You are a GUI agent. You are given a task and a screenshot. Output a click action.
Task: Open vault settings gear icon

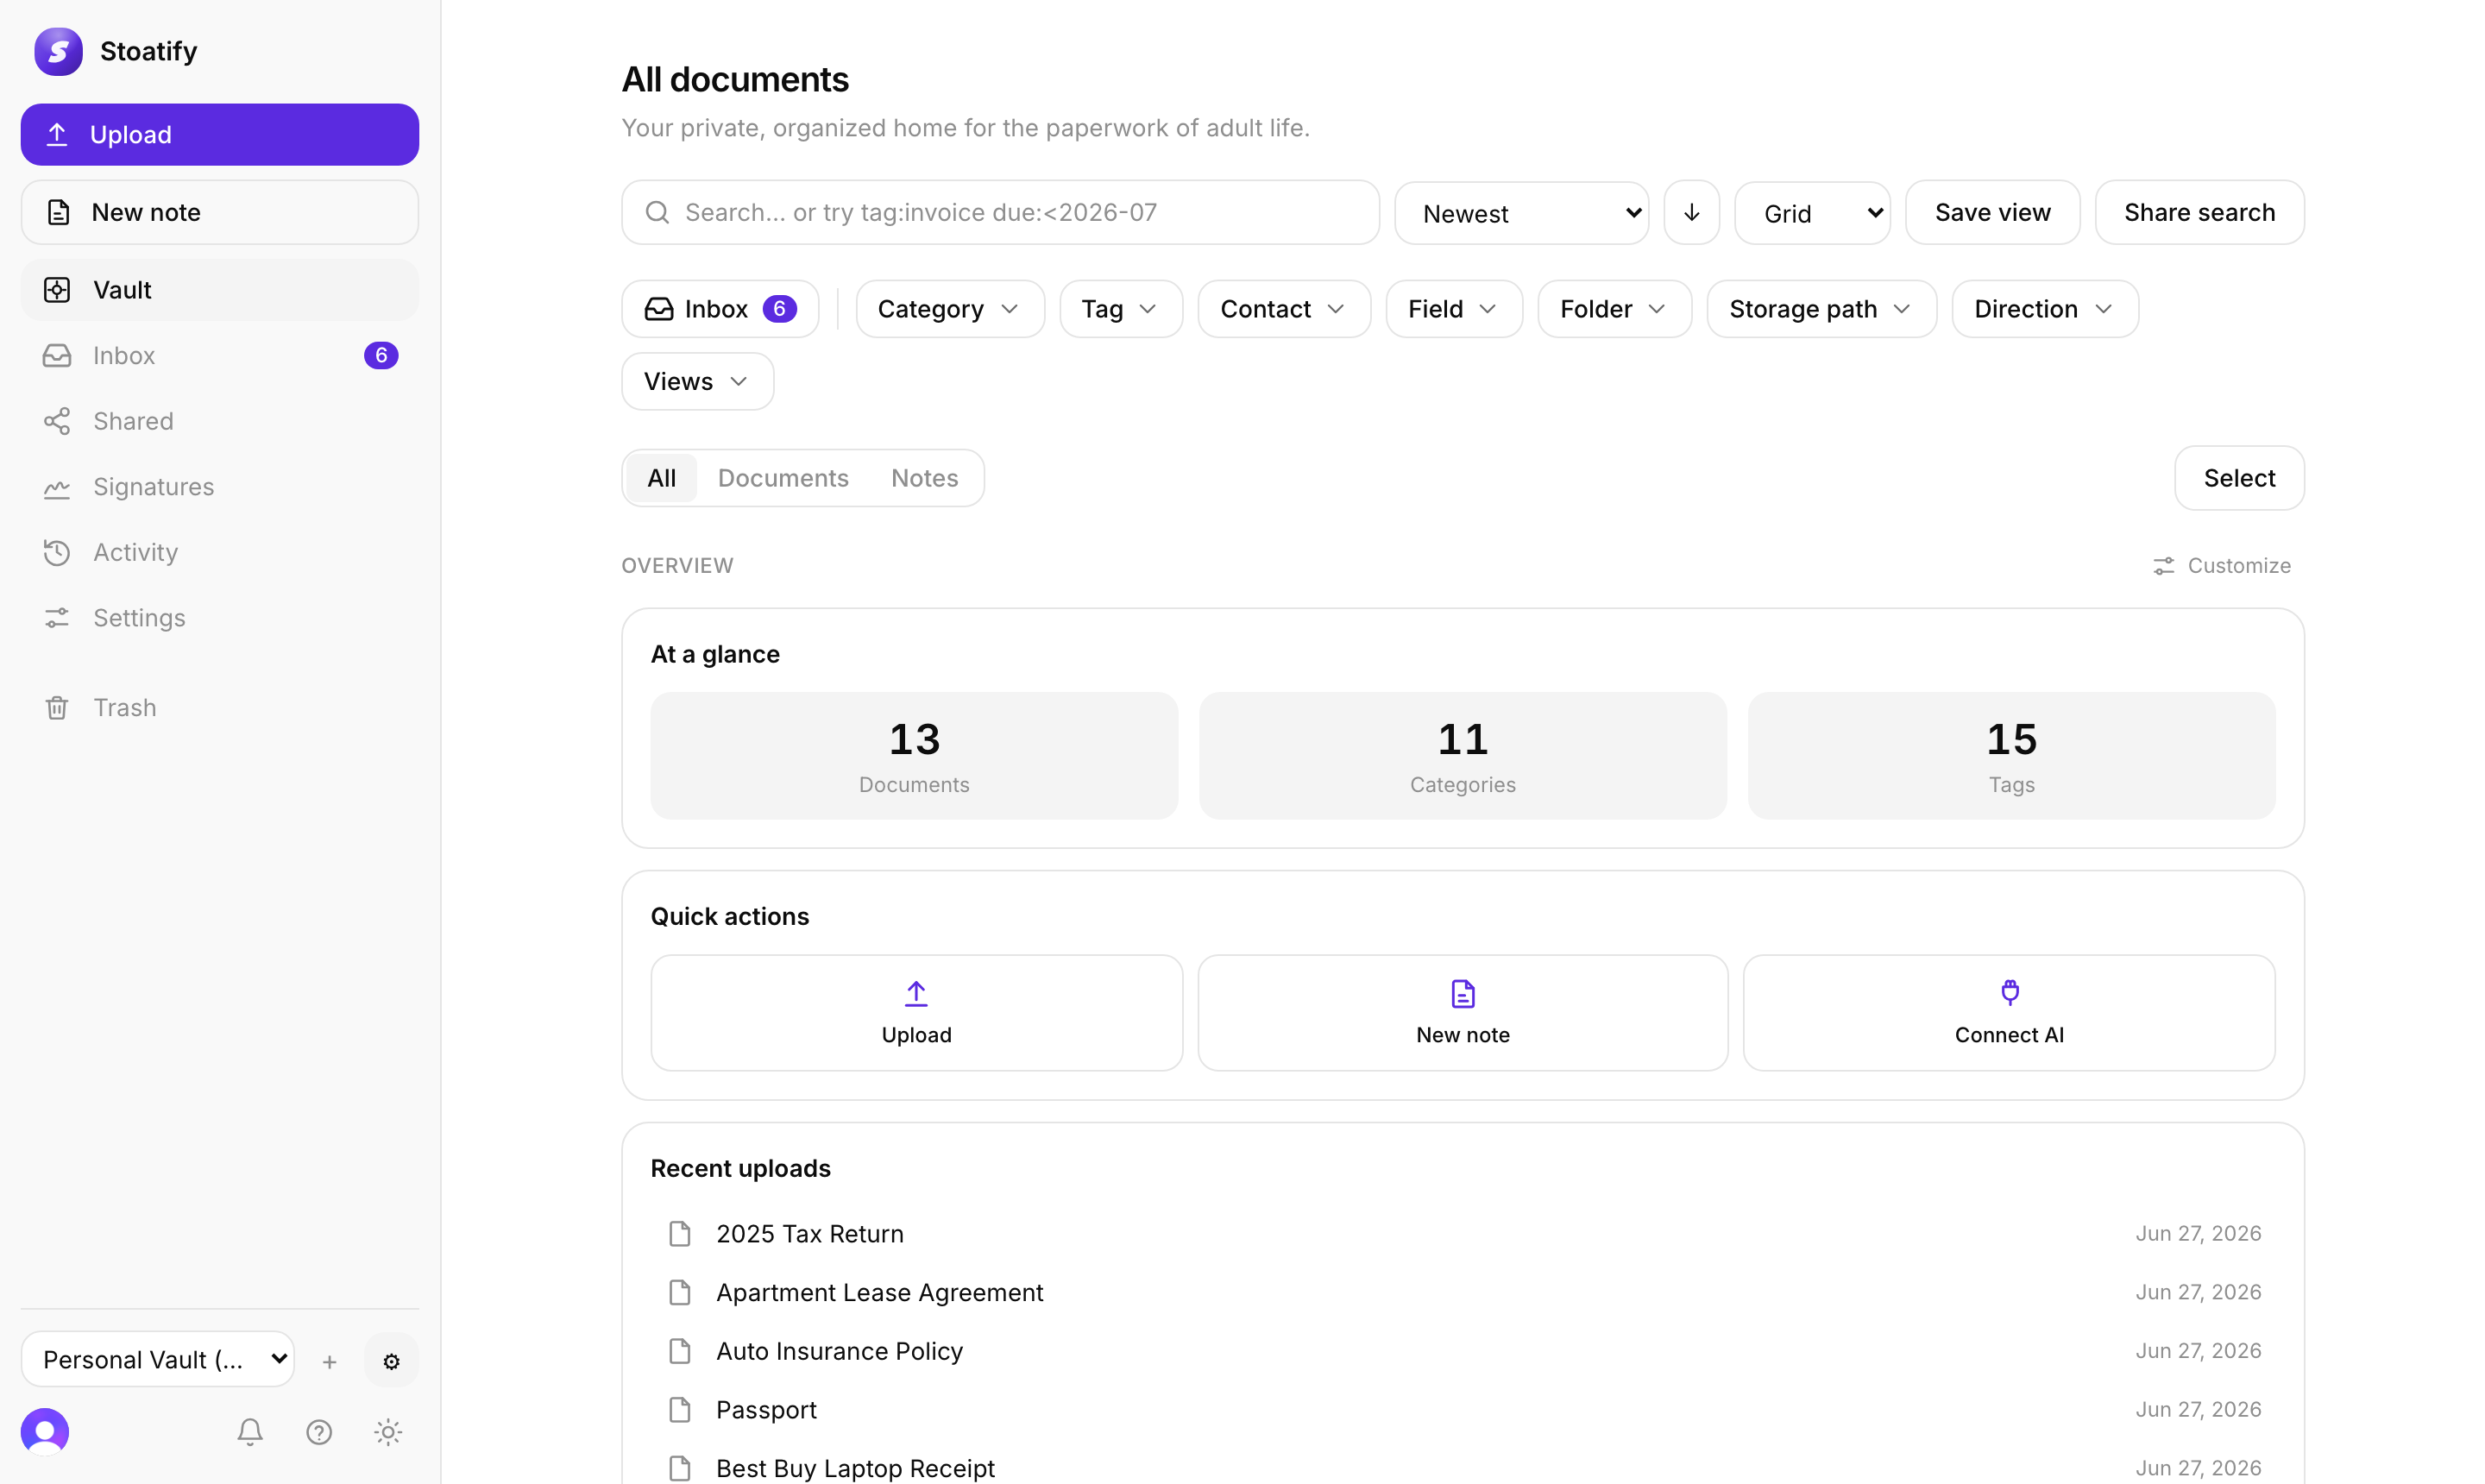coord(391,1360)
